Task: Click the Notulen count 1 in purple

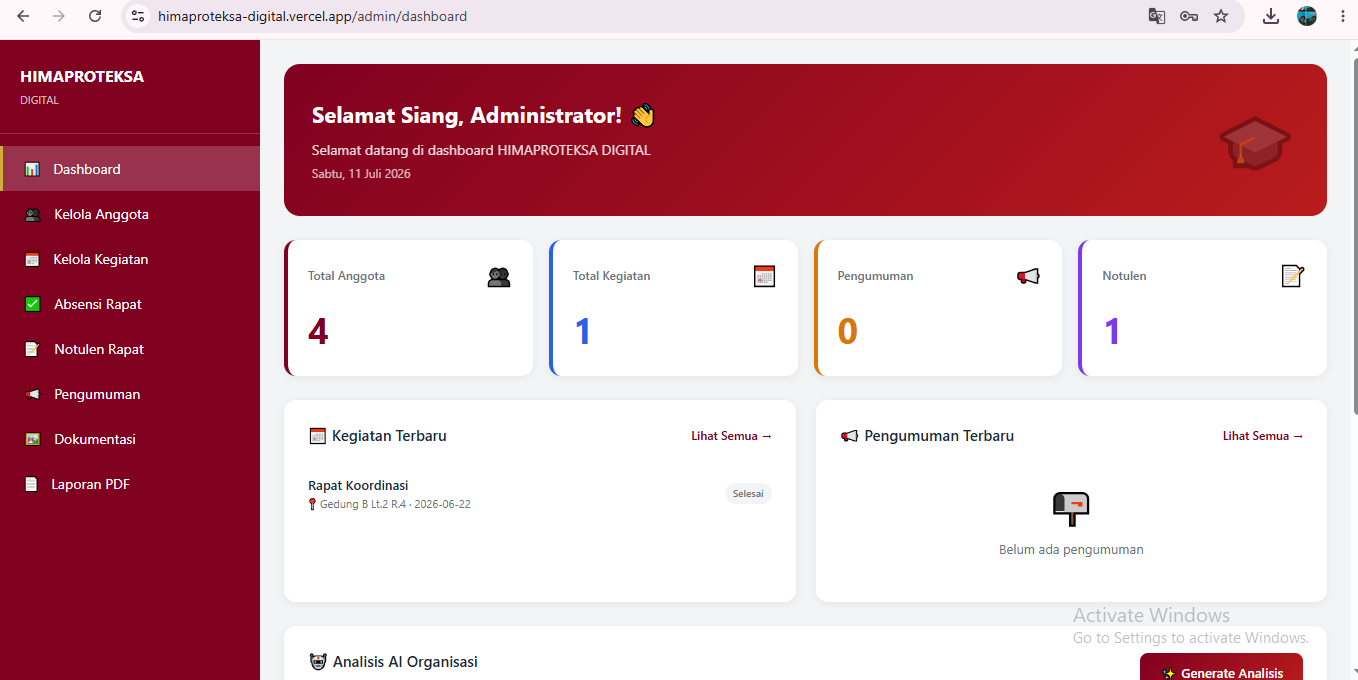Action: [x=1112, y=331]
